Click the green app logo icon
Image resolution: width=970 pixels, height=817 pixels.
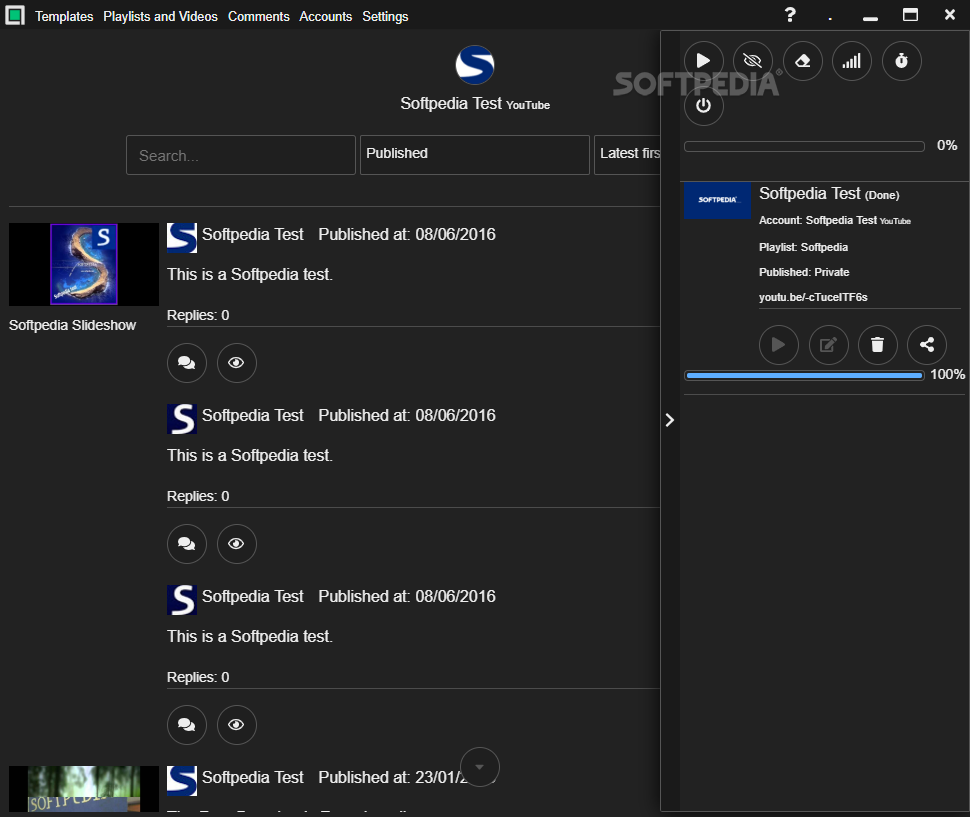tap(15, 15)
